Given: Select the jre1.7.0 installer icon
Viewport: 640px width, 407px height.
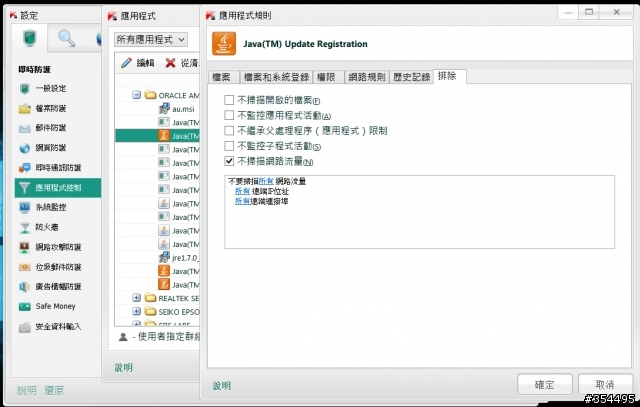Looking at the screenshot, I should coord(164,258).
